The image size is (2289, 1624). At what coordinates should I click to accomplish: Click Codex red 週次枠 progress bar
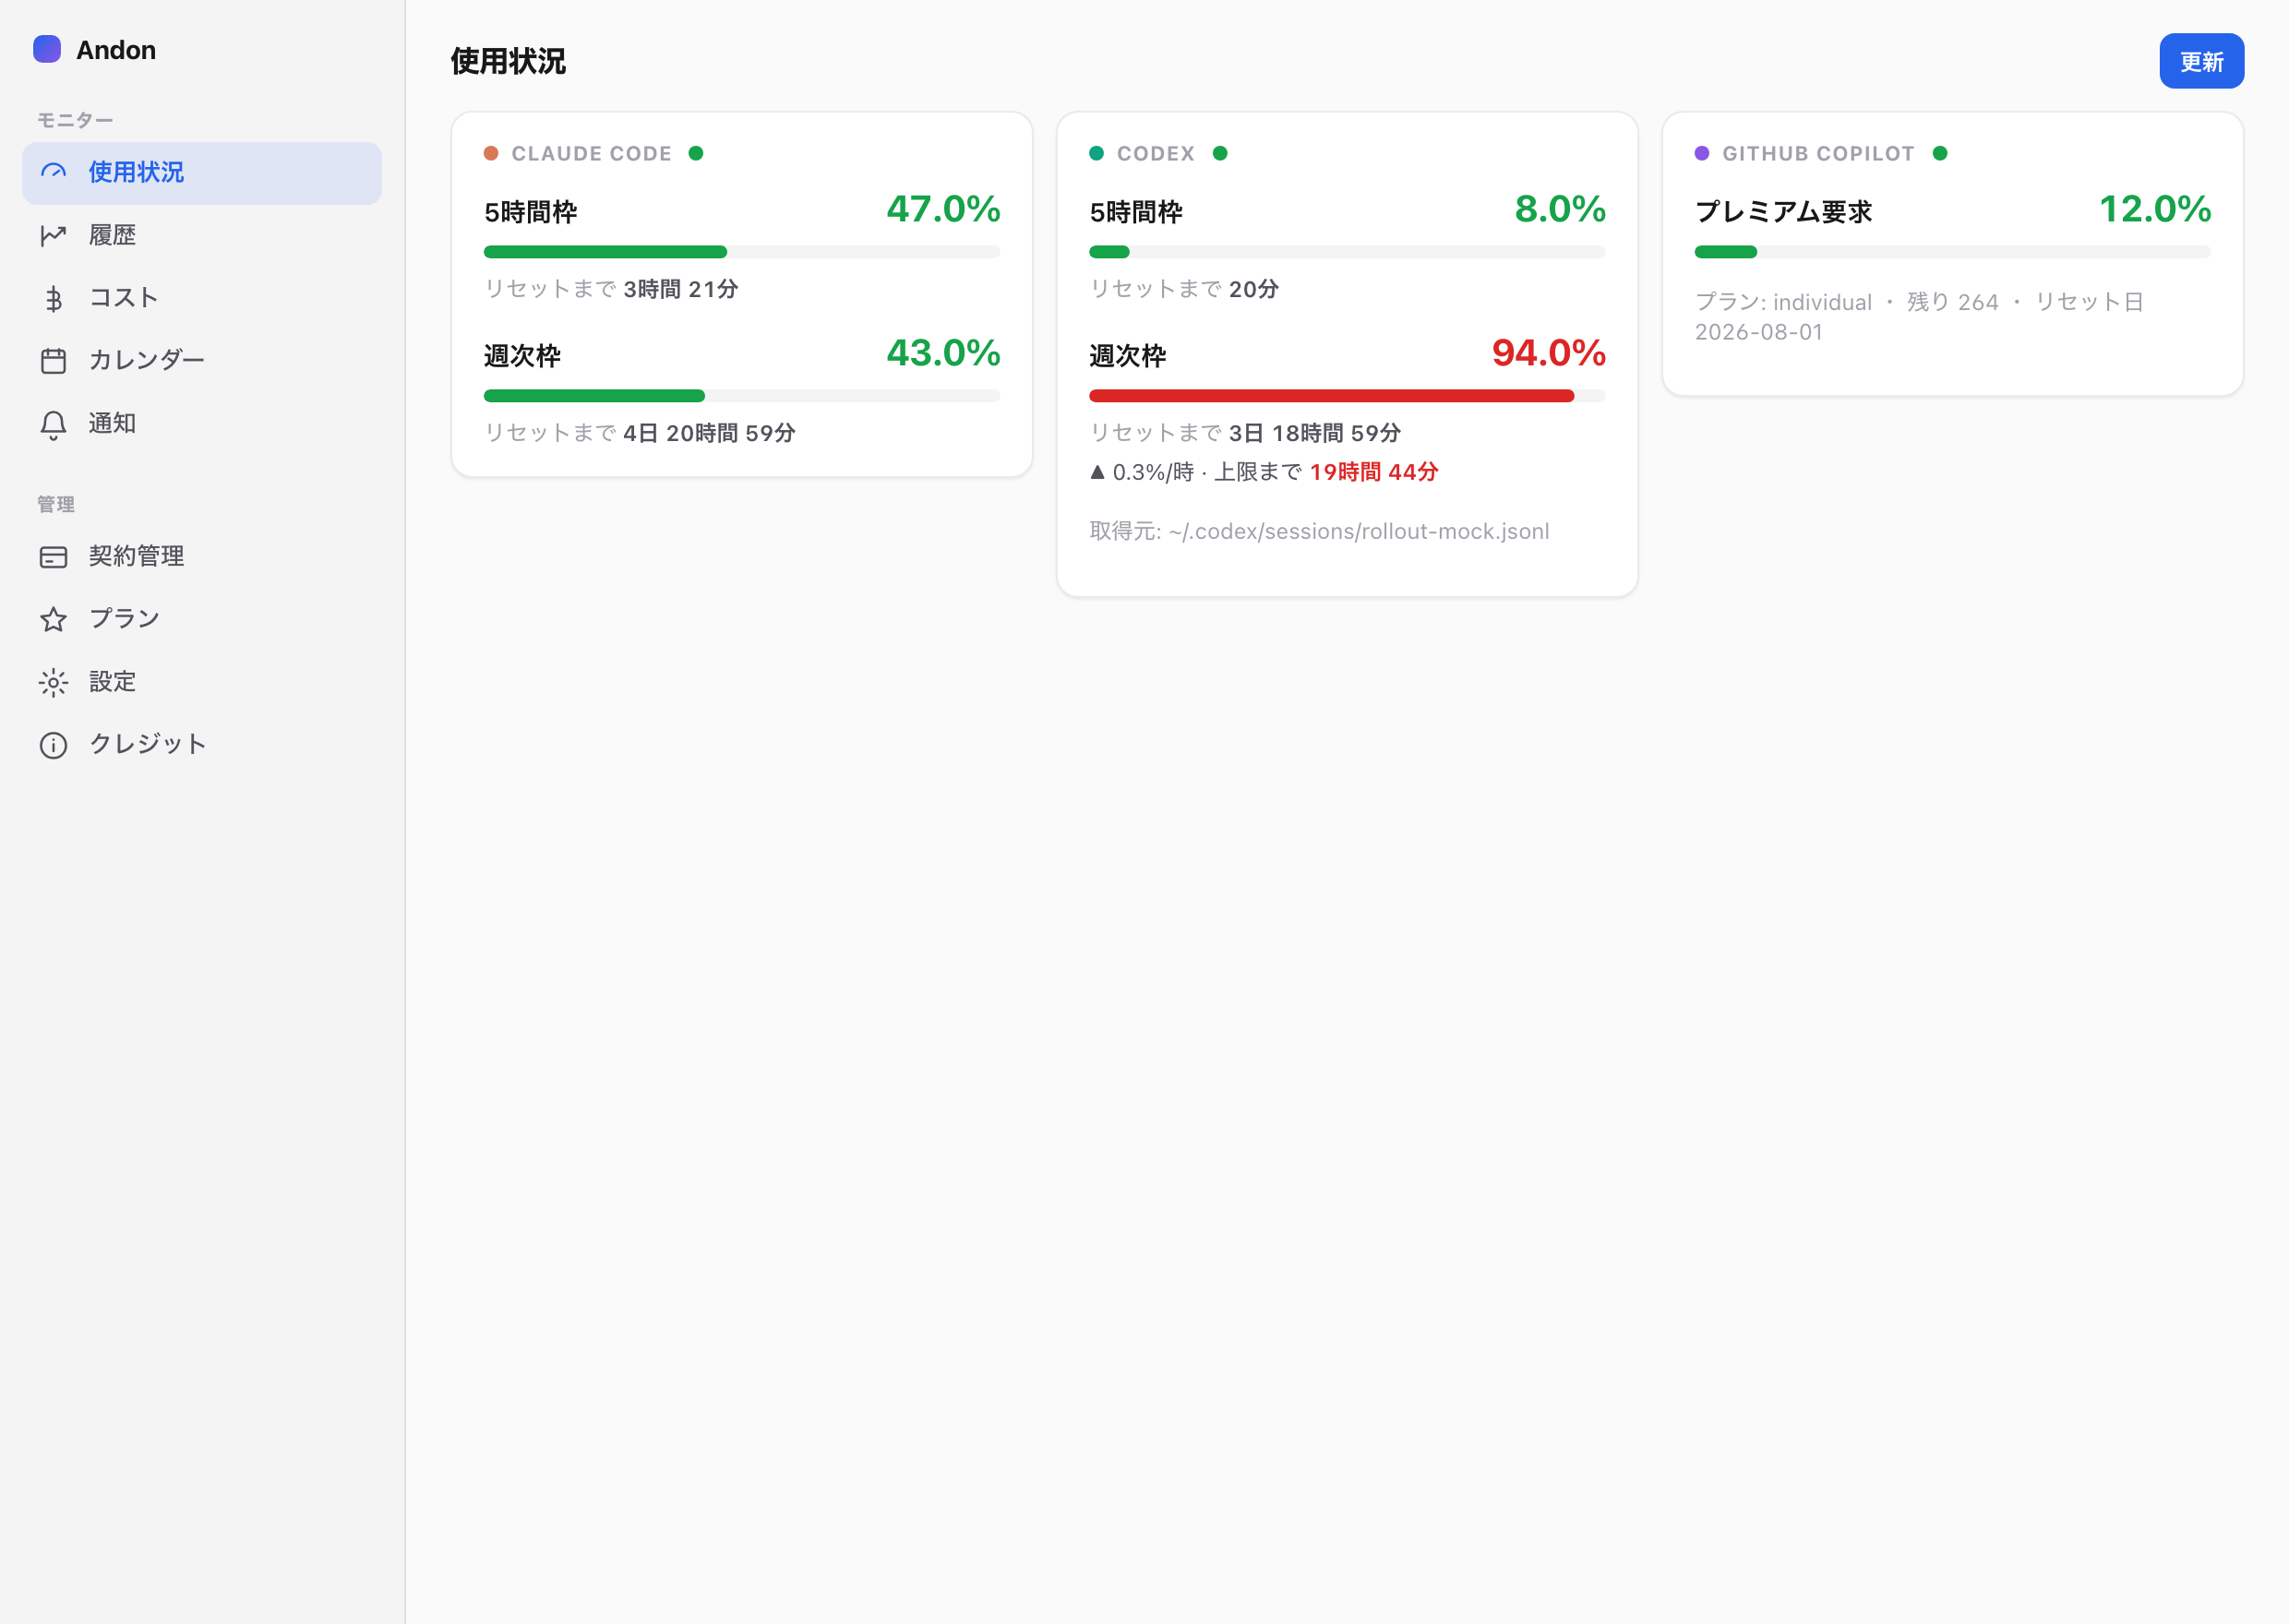pos(1347,396)
